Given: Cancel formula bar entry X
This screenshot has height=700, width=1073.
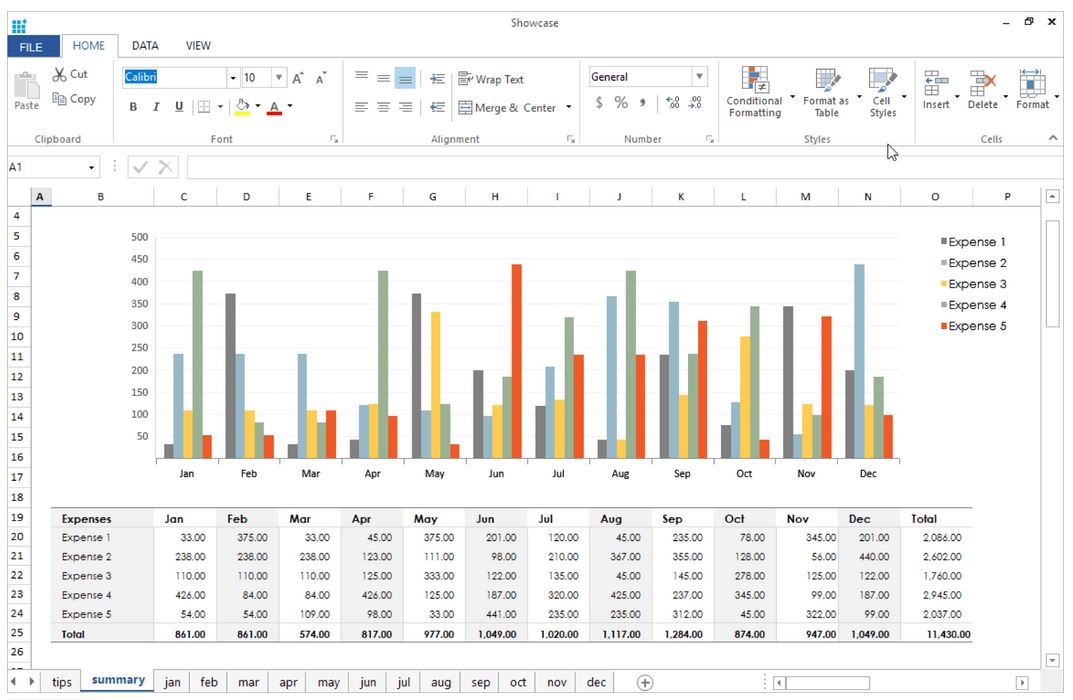Looking at the screenshot, I should tap(165, 167).
